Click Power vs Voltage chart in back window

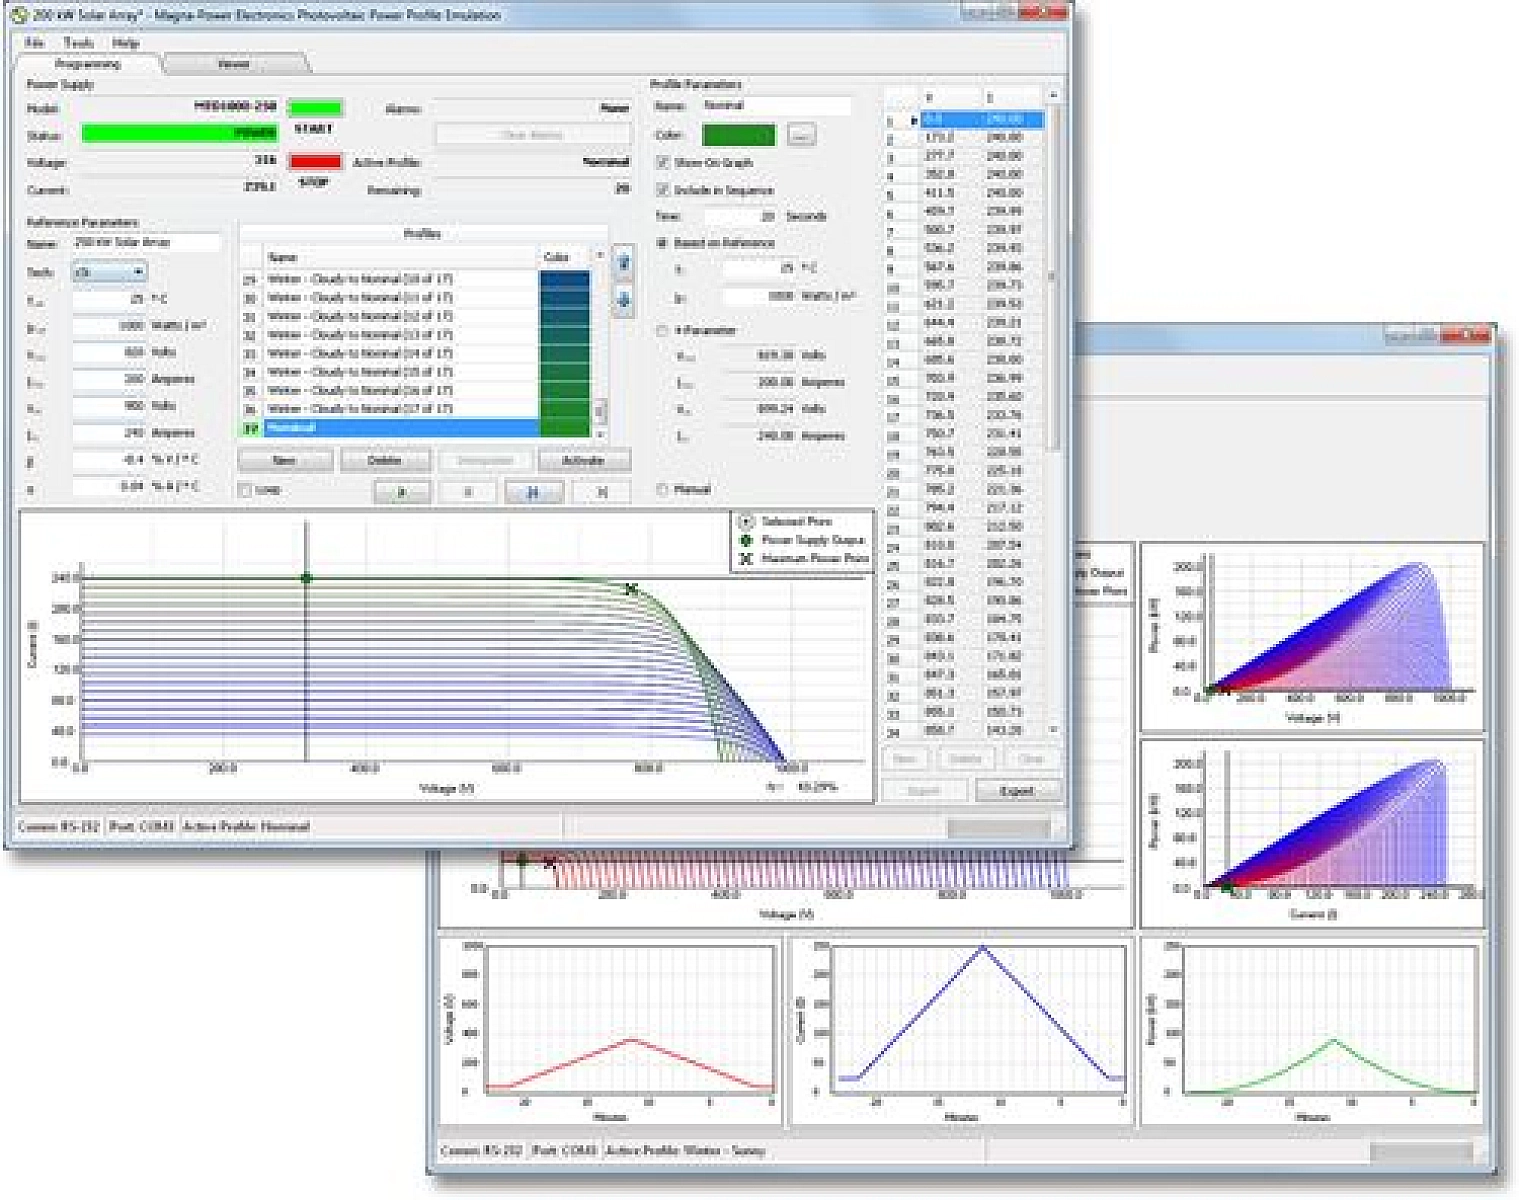click(1312, 638)
